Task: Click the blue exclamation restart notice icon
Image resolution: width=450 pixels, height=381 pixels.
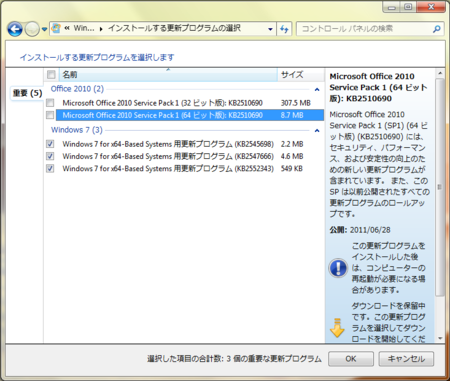Action: pyautogui.click(x=338, y=268)
